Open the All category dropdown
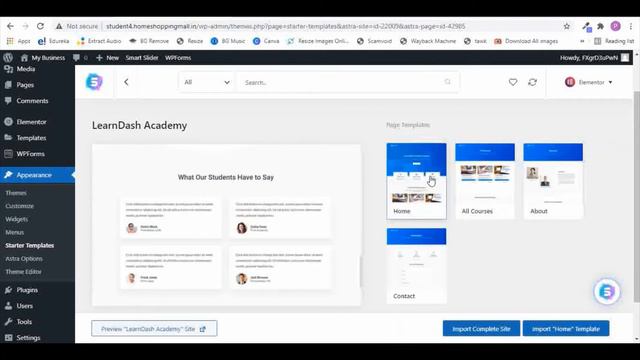Viewport: 640px width, 360px height. (x=207, y=82)
